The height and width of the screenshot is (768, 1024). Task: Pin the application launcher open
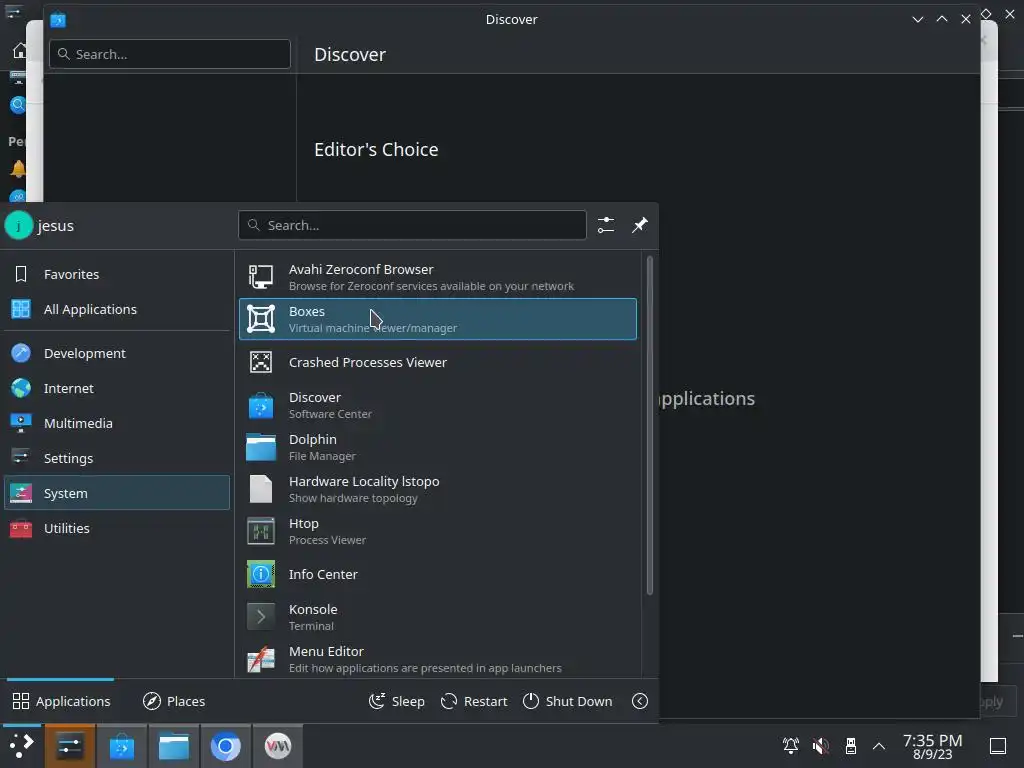[639, 225]
